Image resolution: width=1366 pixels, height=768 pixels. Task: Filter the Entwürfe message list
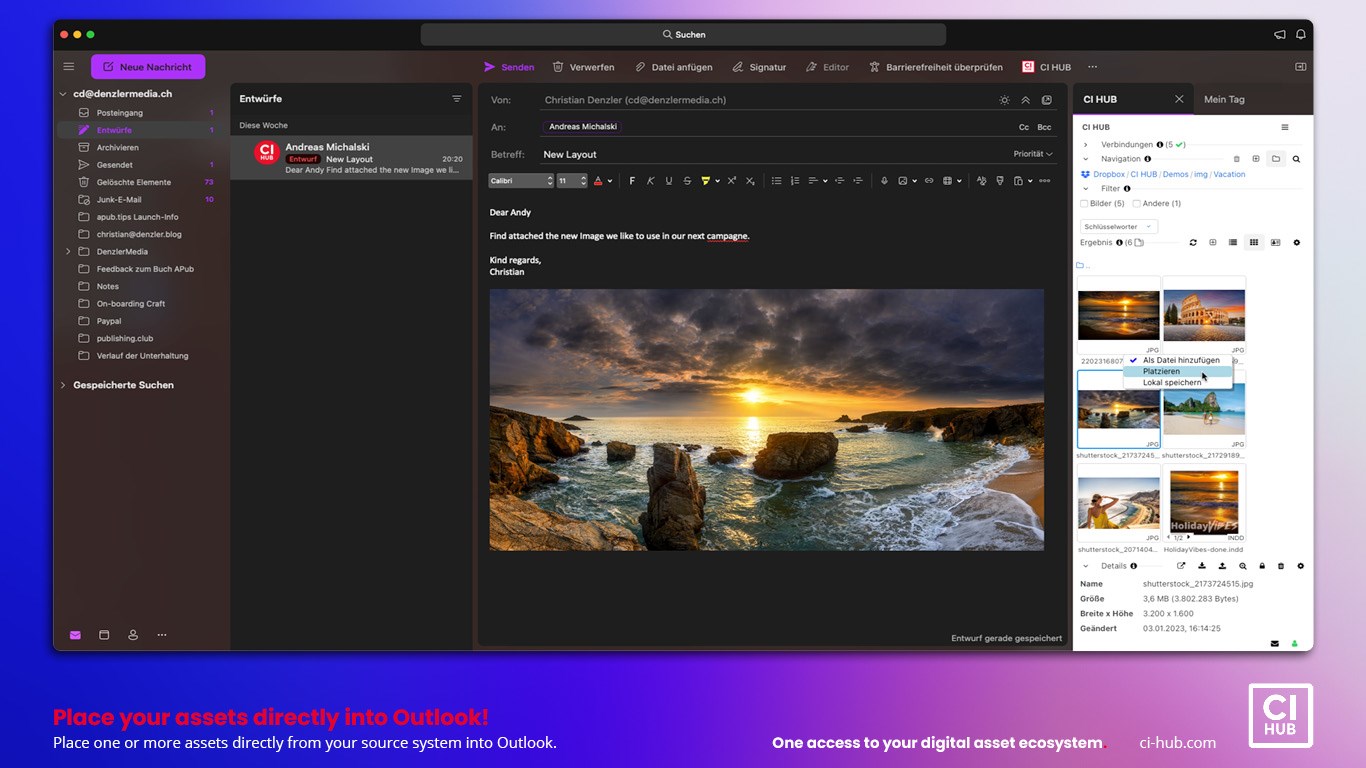[457, 99]
